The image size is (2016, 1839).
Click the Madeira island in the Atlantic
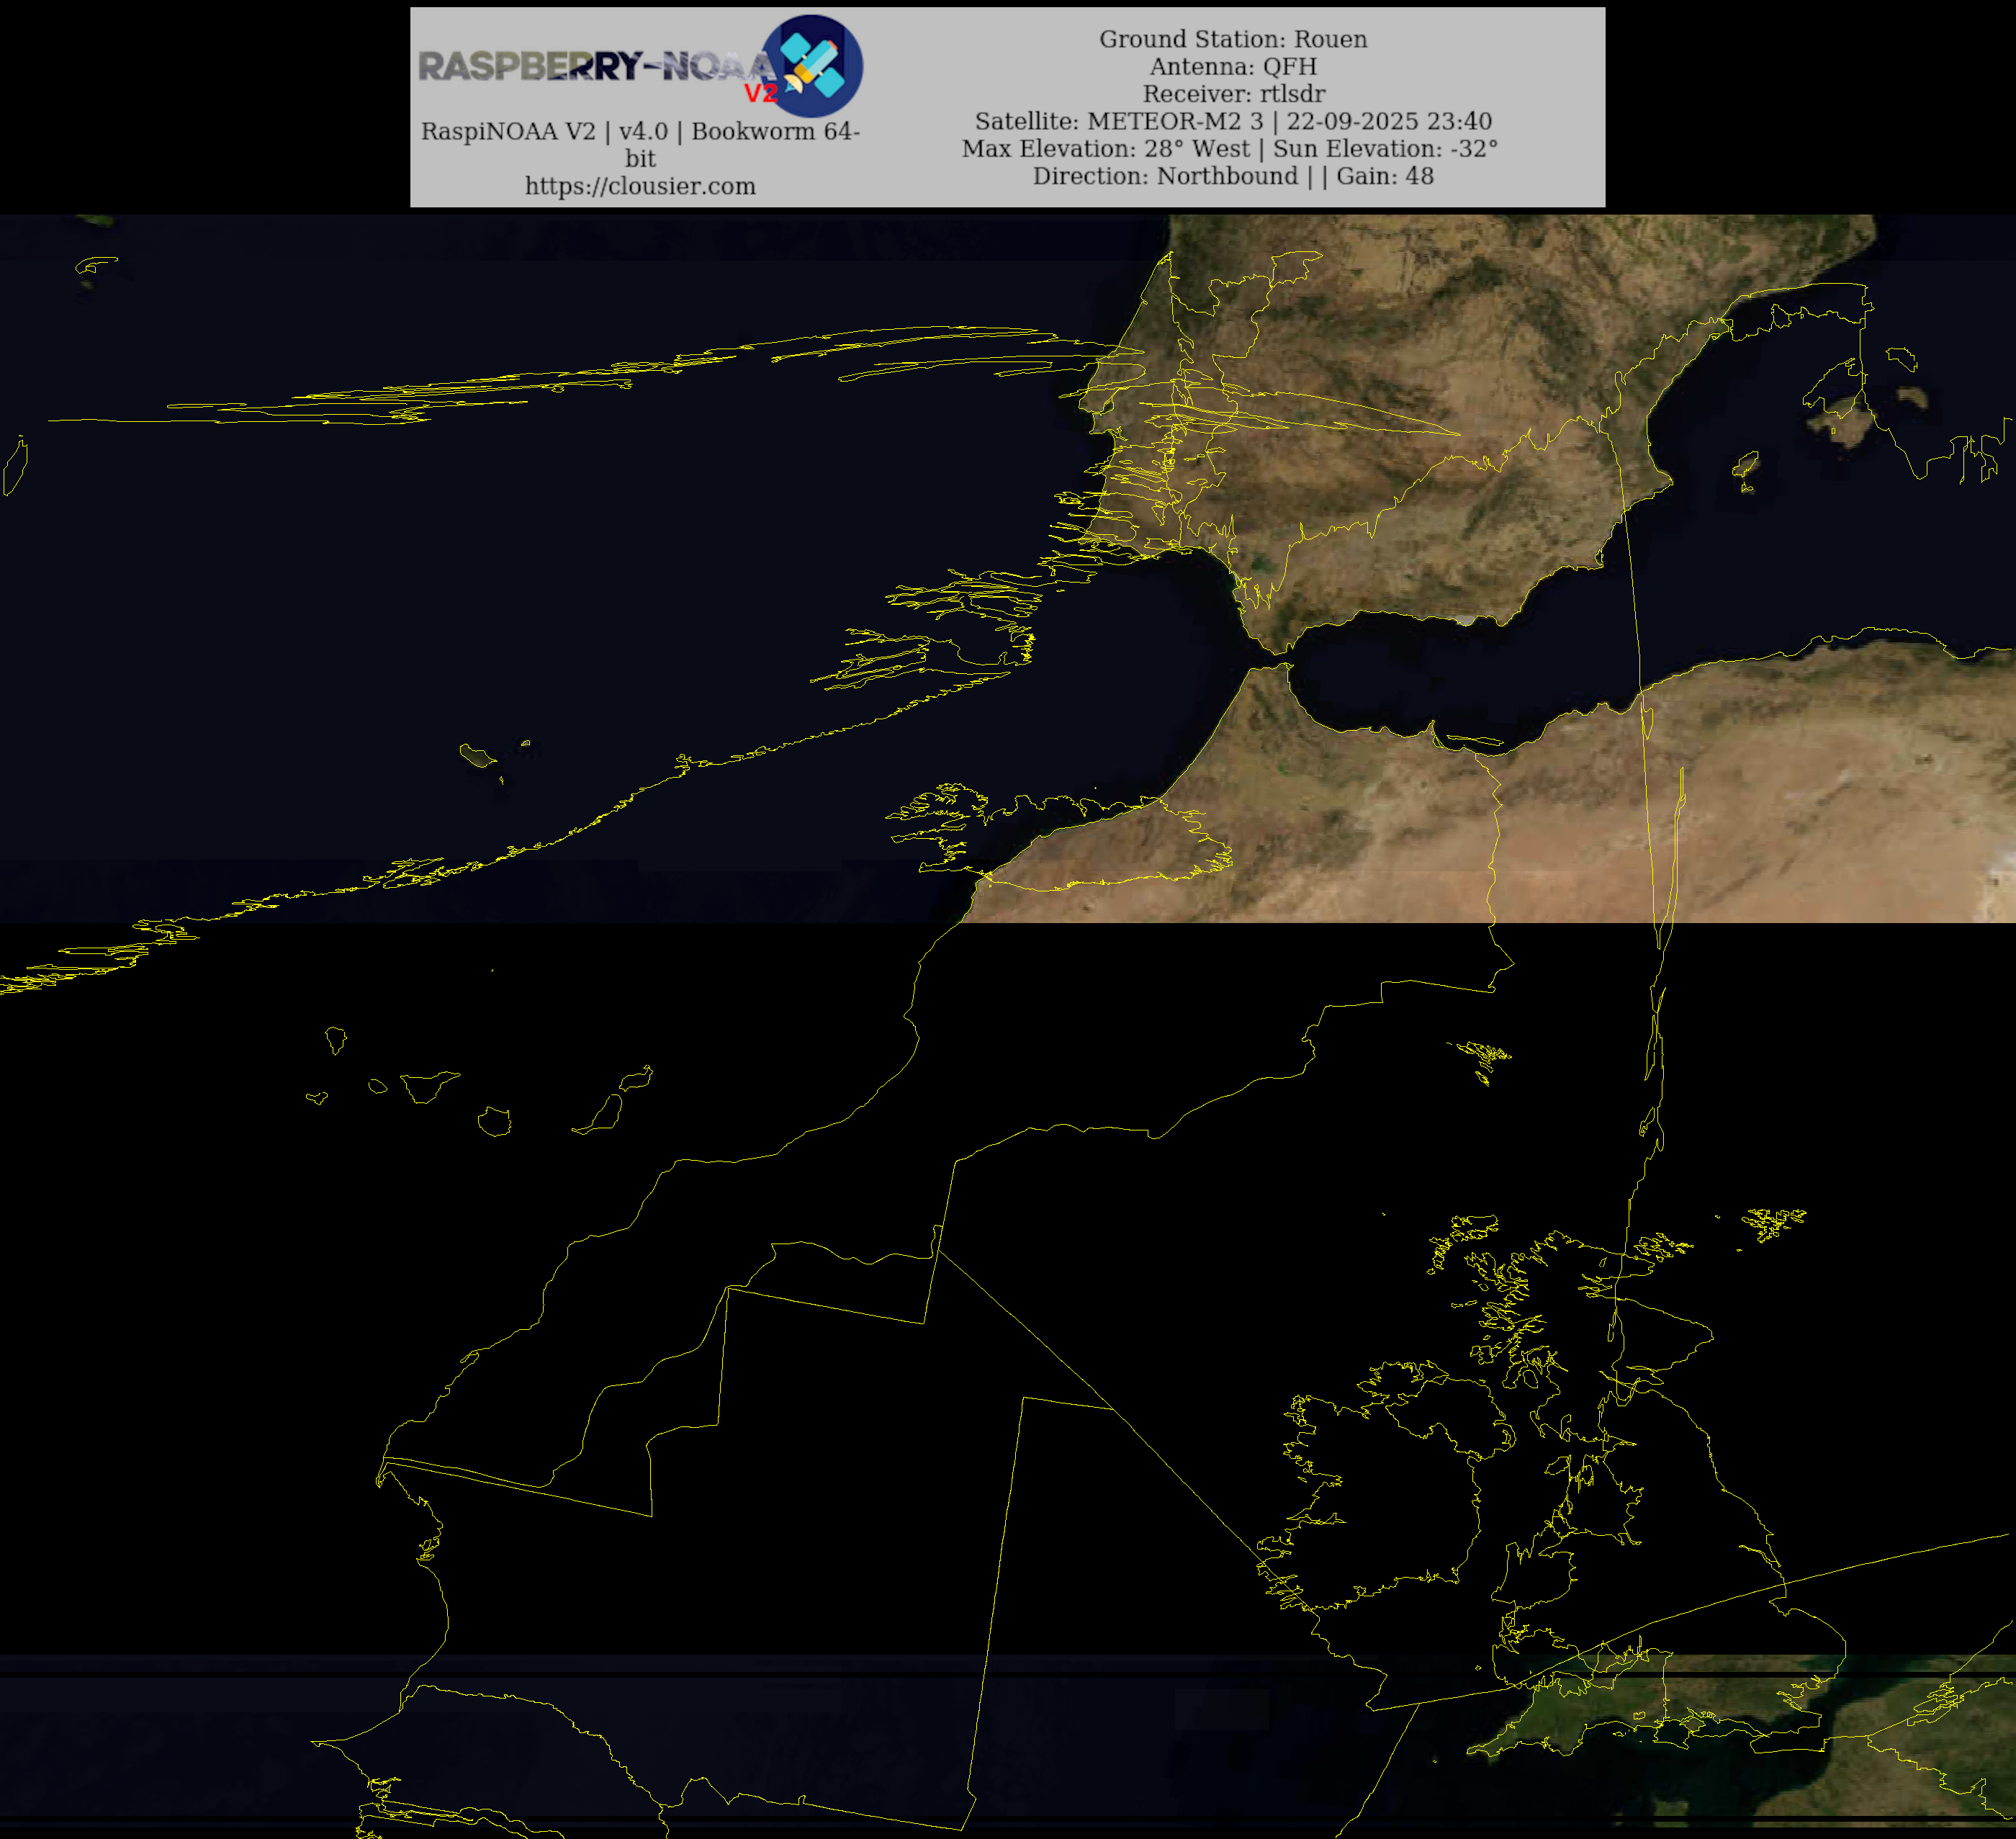tap(478, 755)
